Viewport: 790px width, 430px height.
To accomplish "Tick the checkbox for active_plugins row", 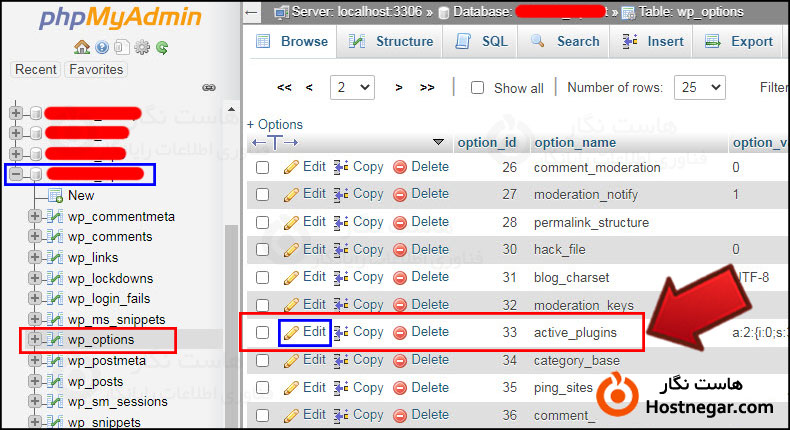I will coord(263,332).
